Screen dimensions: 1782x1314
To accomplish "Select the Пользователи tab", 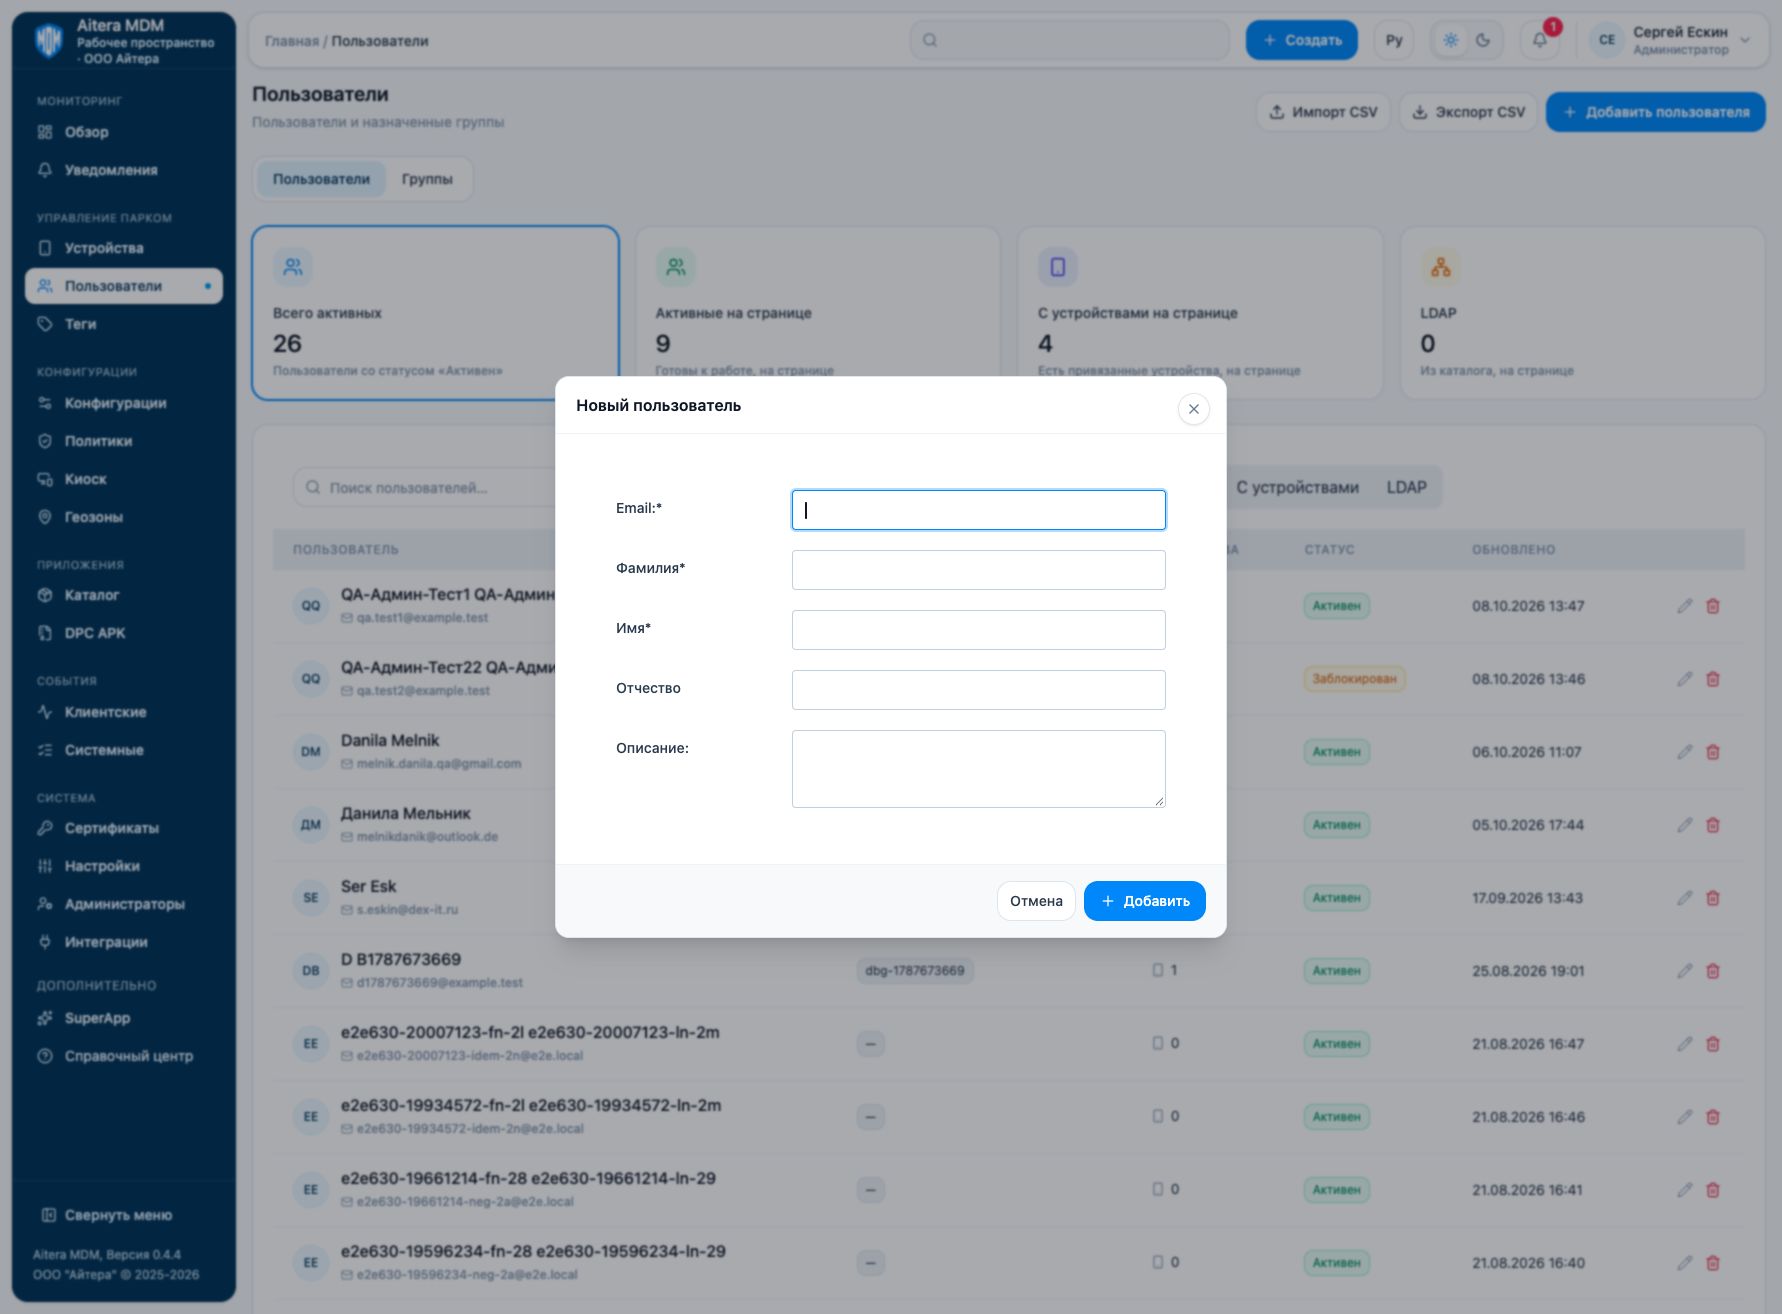I will click(321, 179).
